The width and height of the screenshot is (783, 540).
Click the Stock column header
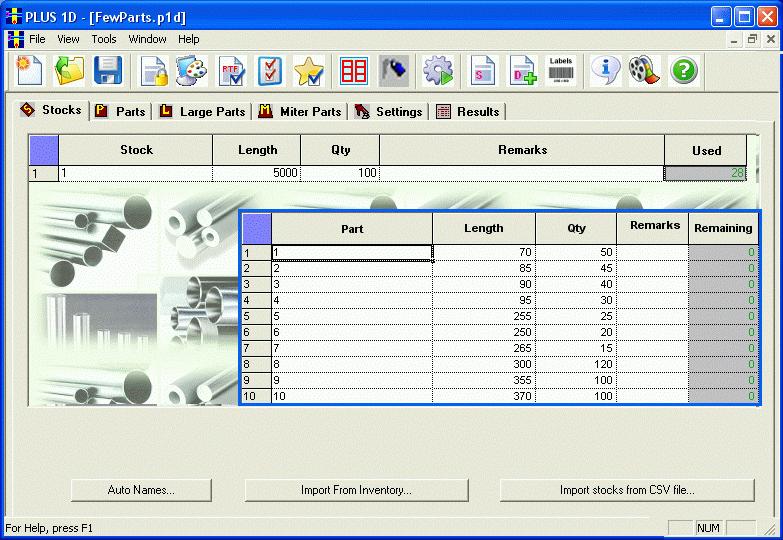[x=136, y=150]
